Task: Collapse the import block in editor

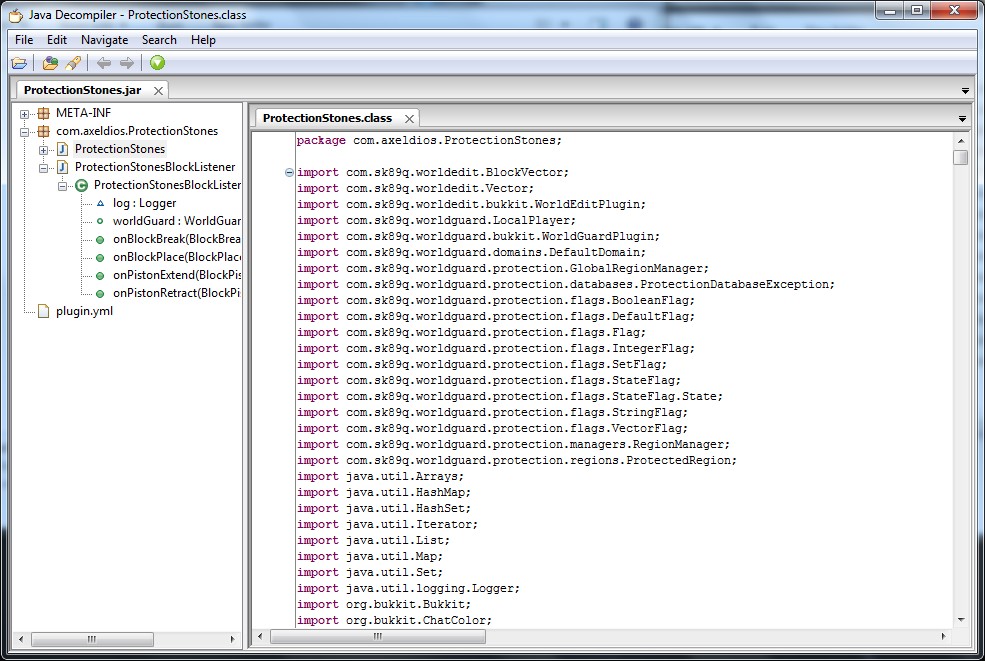Action: pyautogui.click(x=289, y=172)
